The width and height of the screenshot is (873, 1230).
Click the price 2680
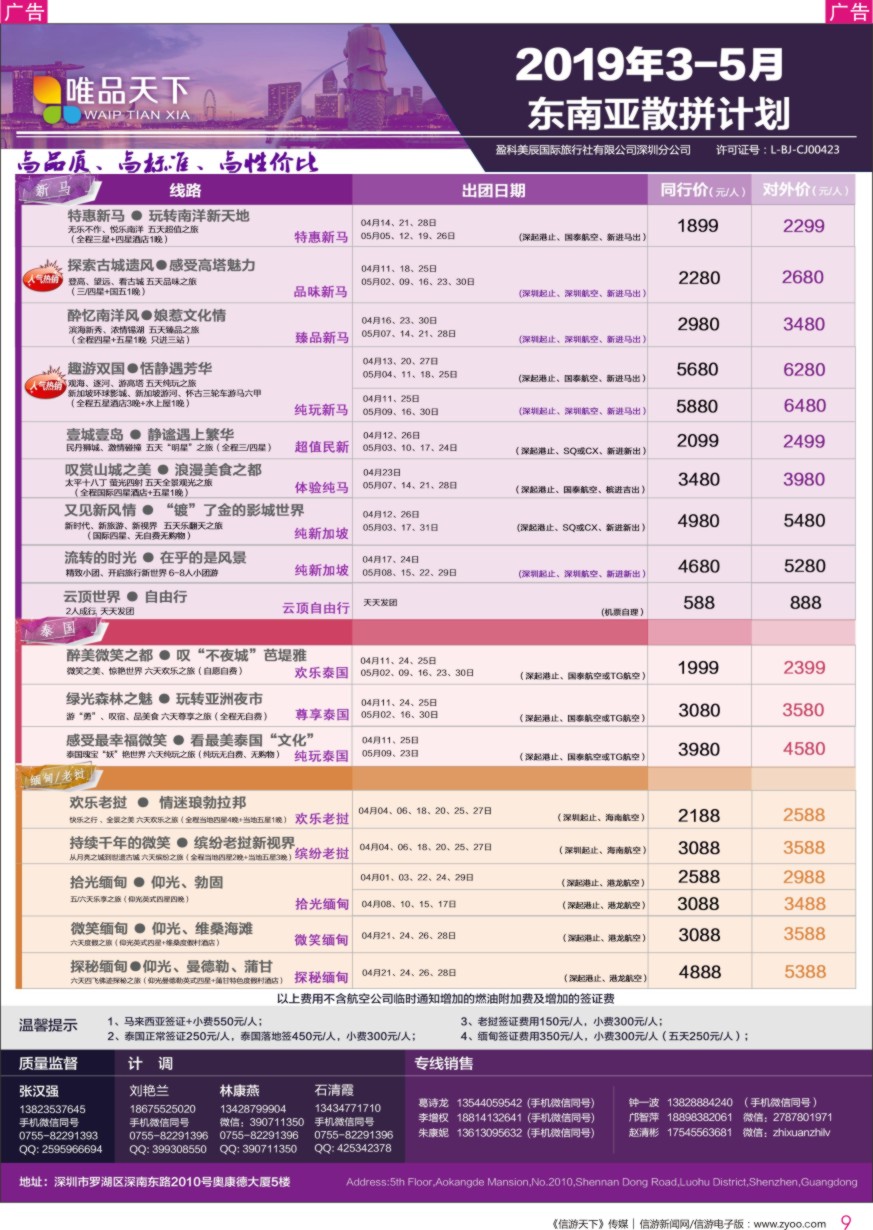click(804, 277)
